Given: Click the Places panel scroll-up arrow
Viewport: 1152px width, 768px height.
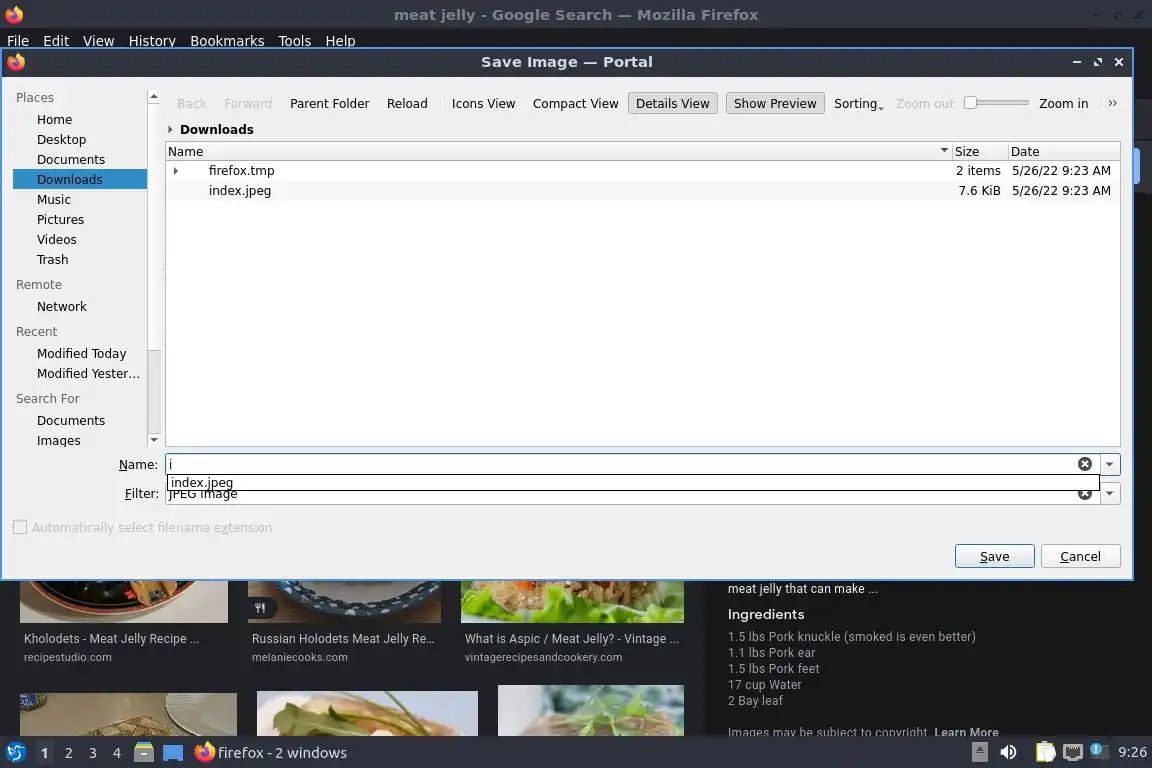Looking at the screenshot, I should (x=154, y=96).
